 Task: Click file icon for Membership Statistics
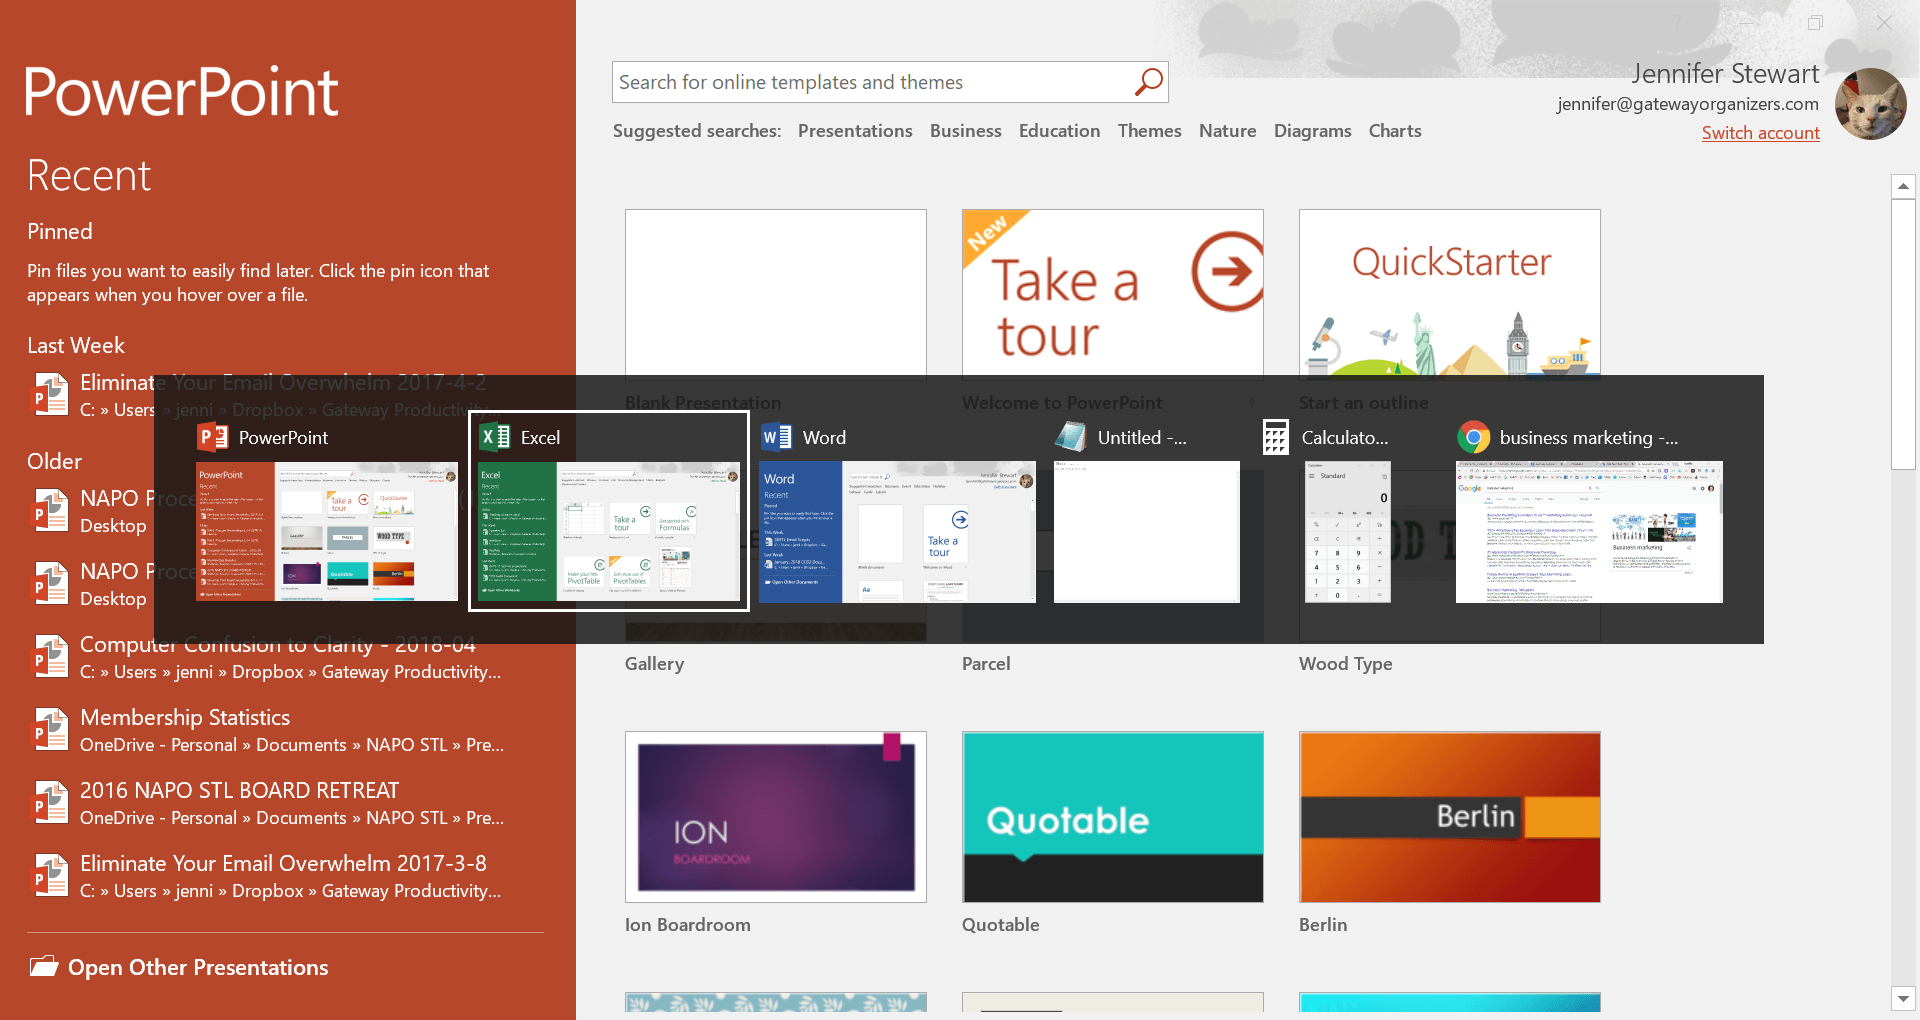[50, 730]
